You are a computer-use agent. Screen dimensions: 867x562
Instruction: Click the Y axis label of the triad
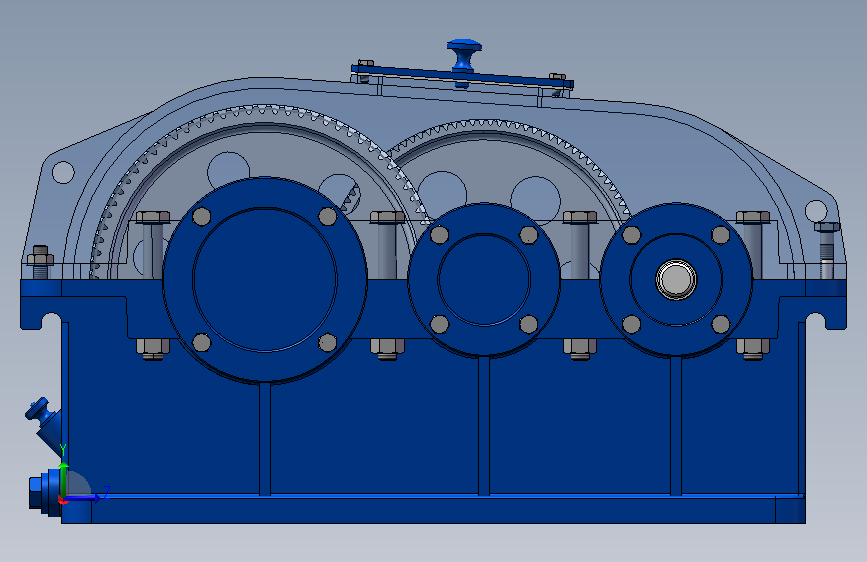click(63, 450)
